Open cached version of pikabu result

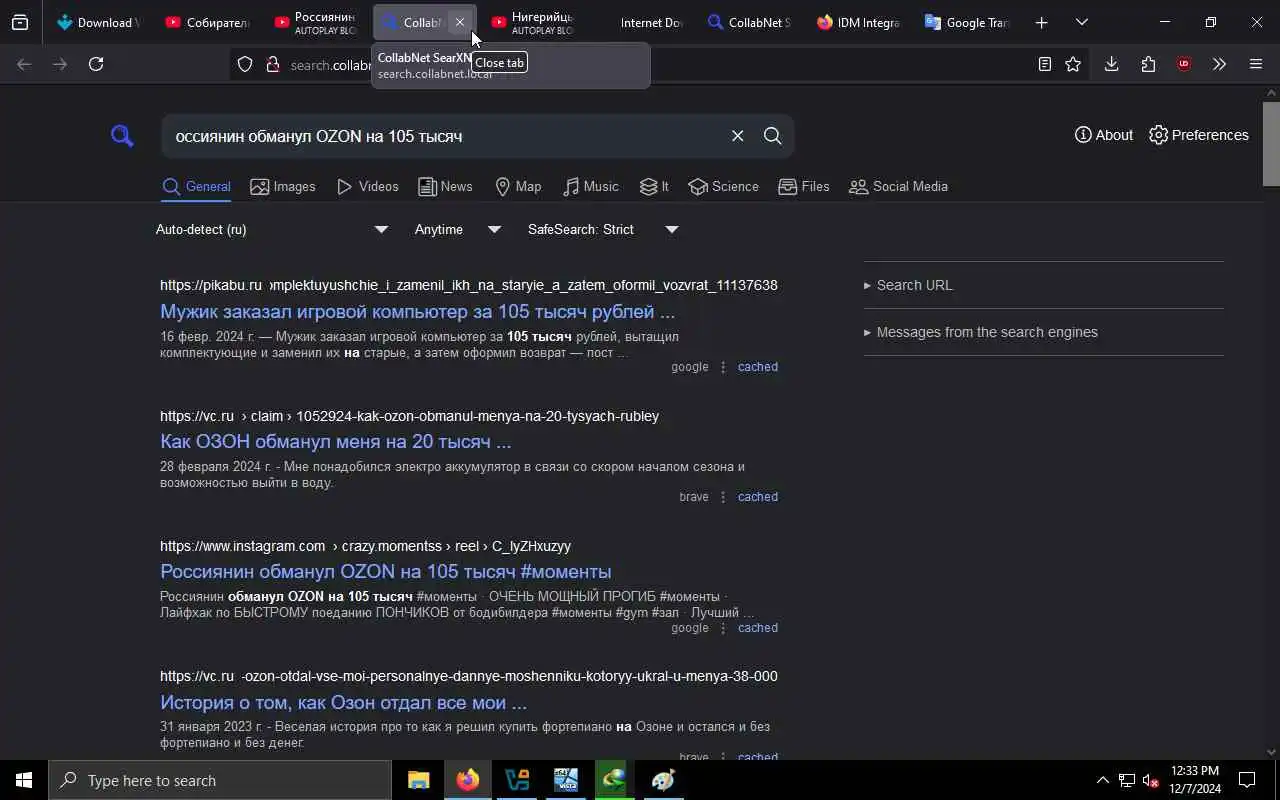tap(757, 367)
